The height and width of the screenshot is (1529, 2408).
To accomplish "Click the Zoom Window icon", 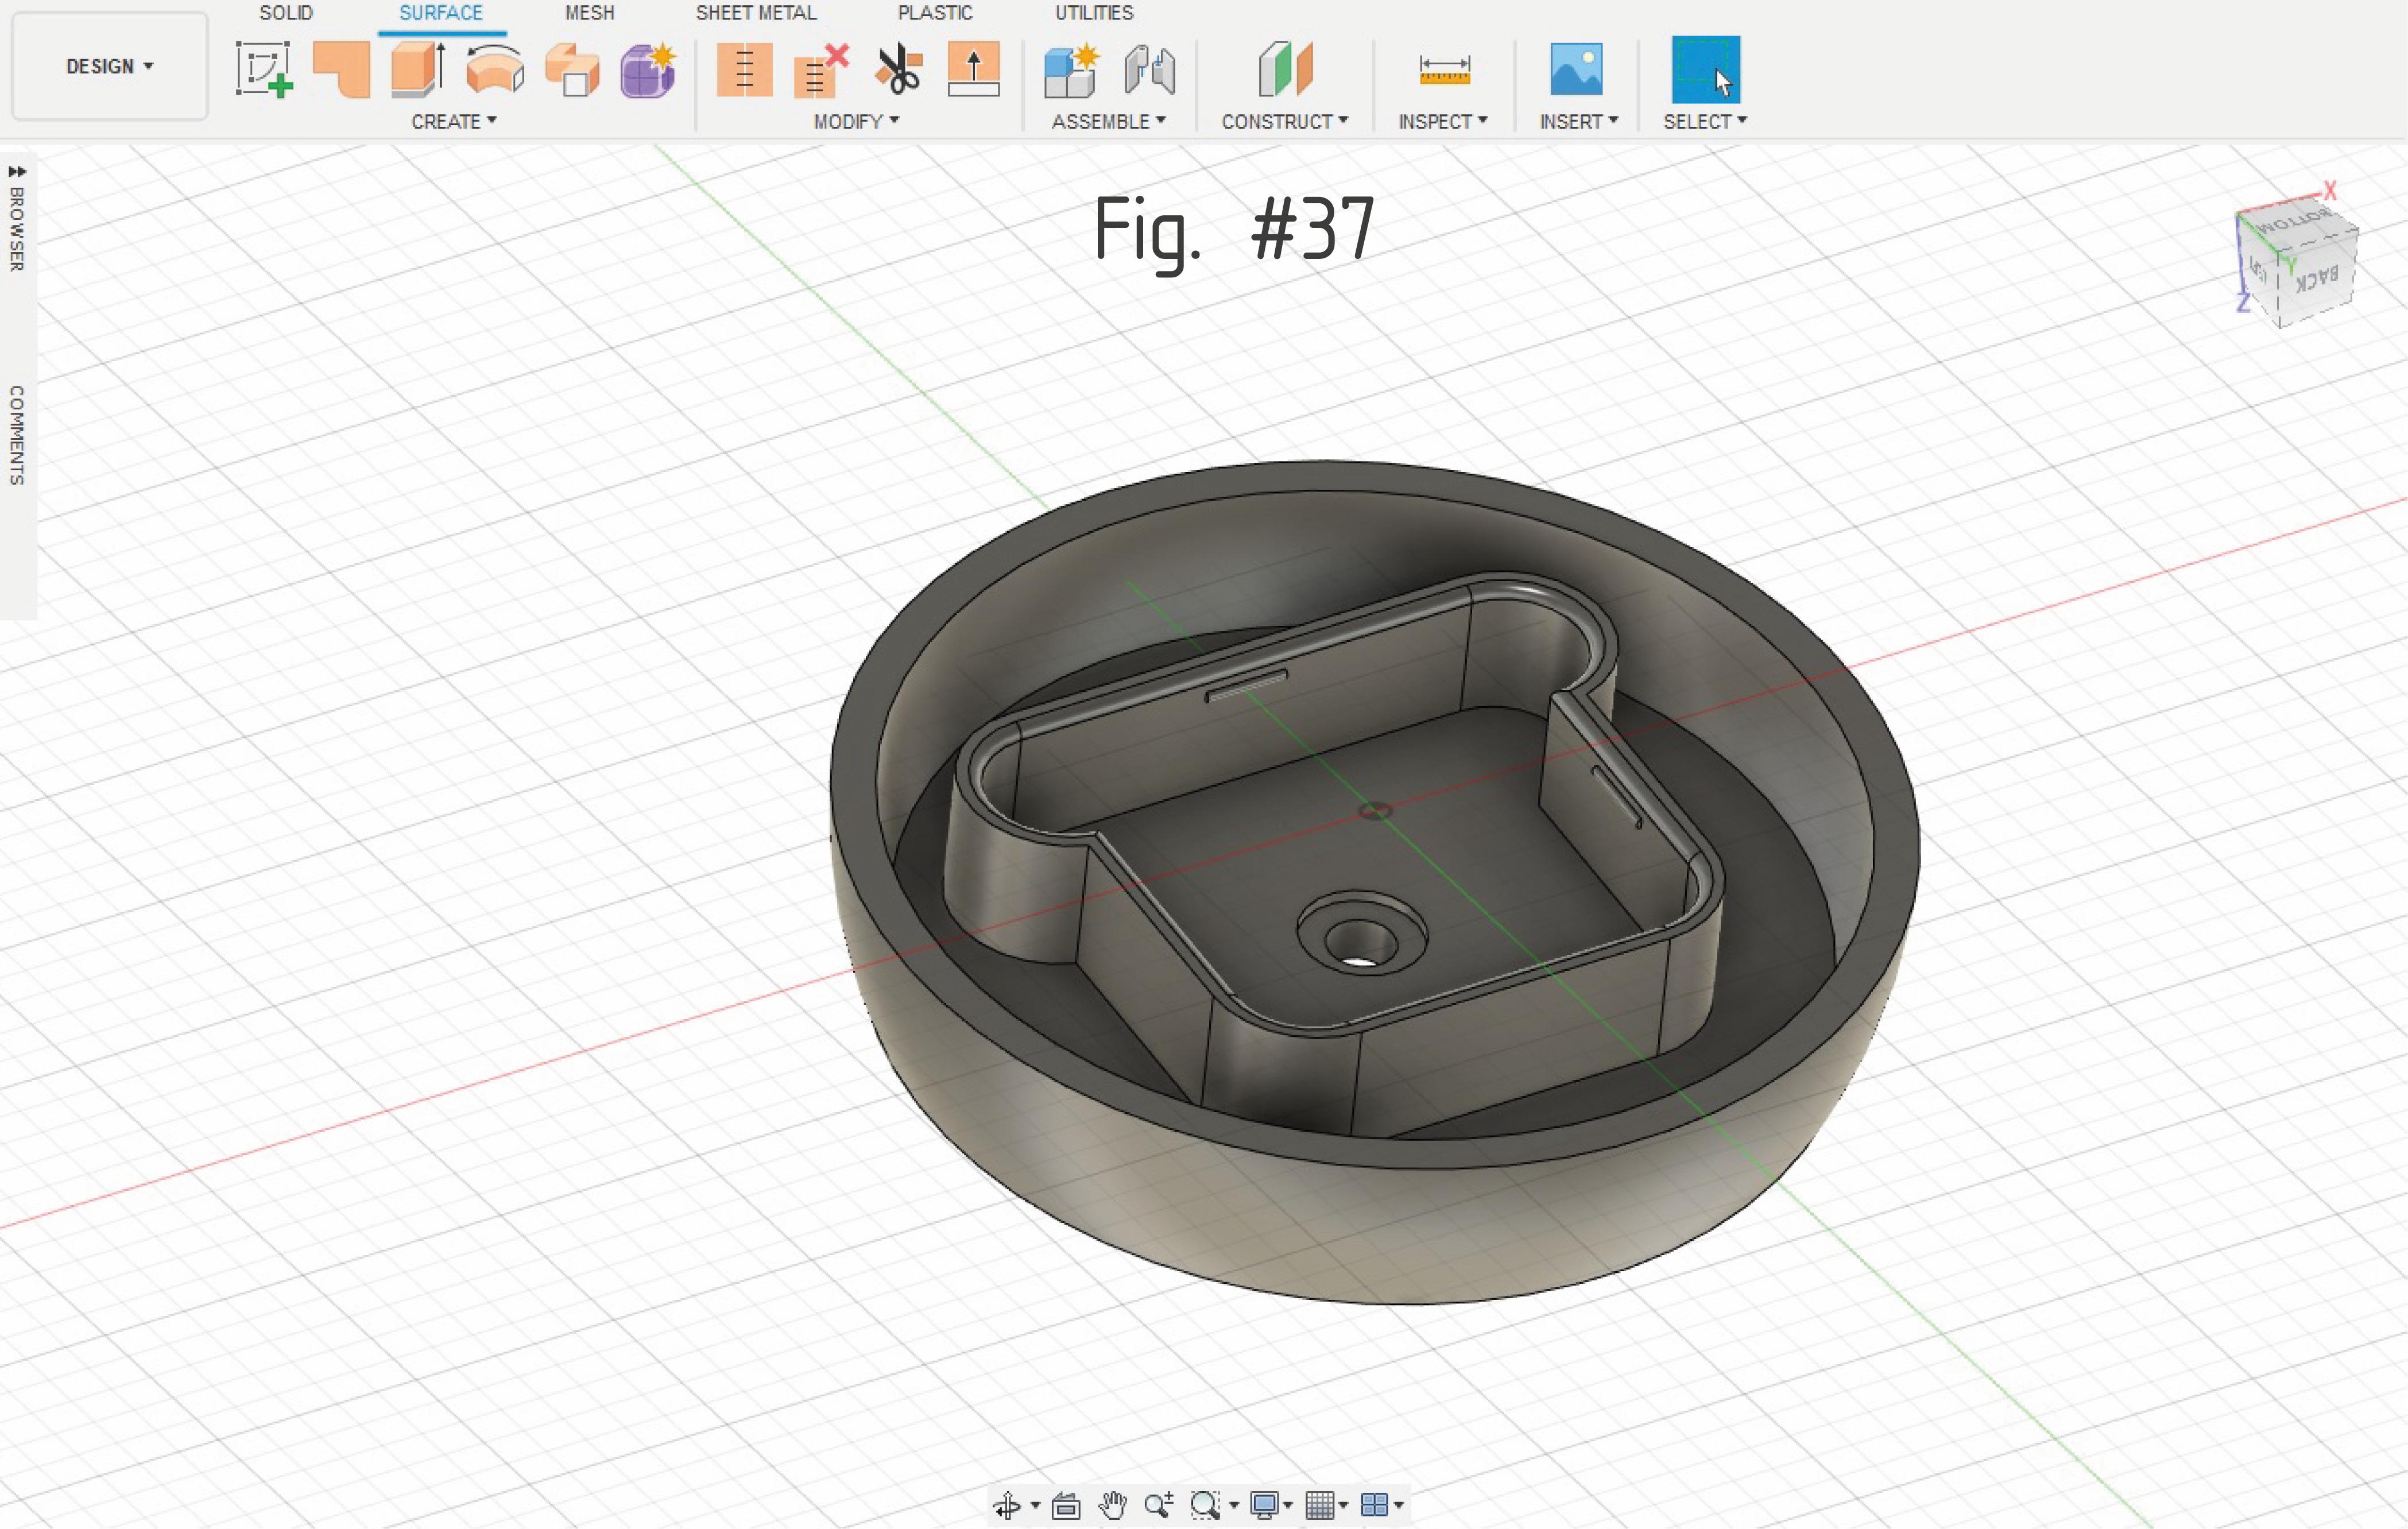I will click(1205, 1504).
